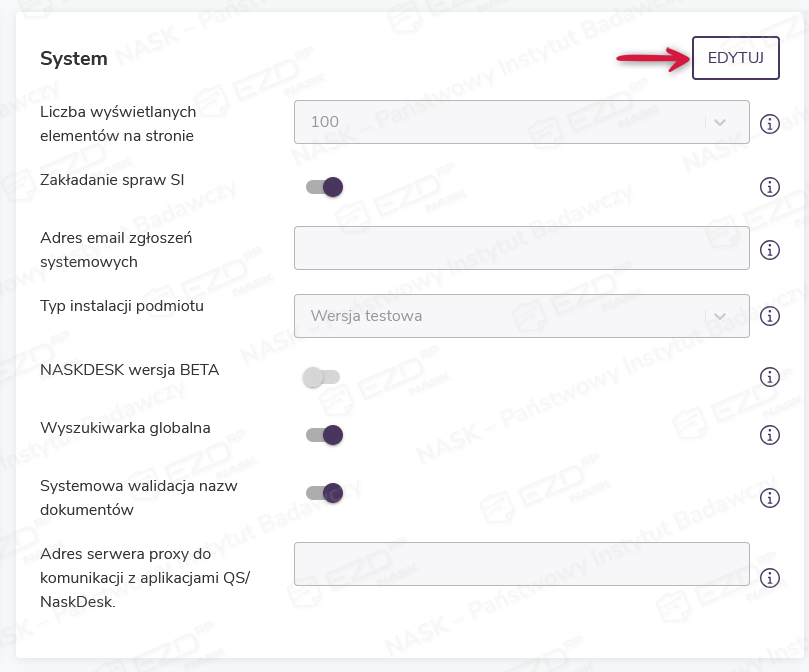Click chevron arrow on Wersja testowa combo box
The height and width of the screenshot is (672, 809).
pos(720,316)
